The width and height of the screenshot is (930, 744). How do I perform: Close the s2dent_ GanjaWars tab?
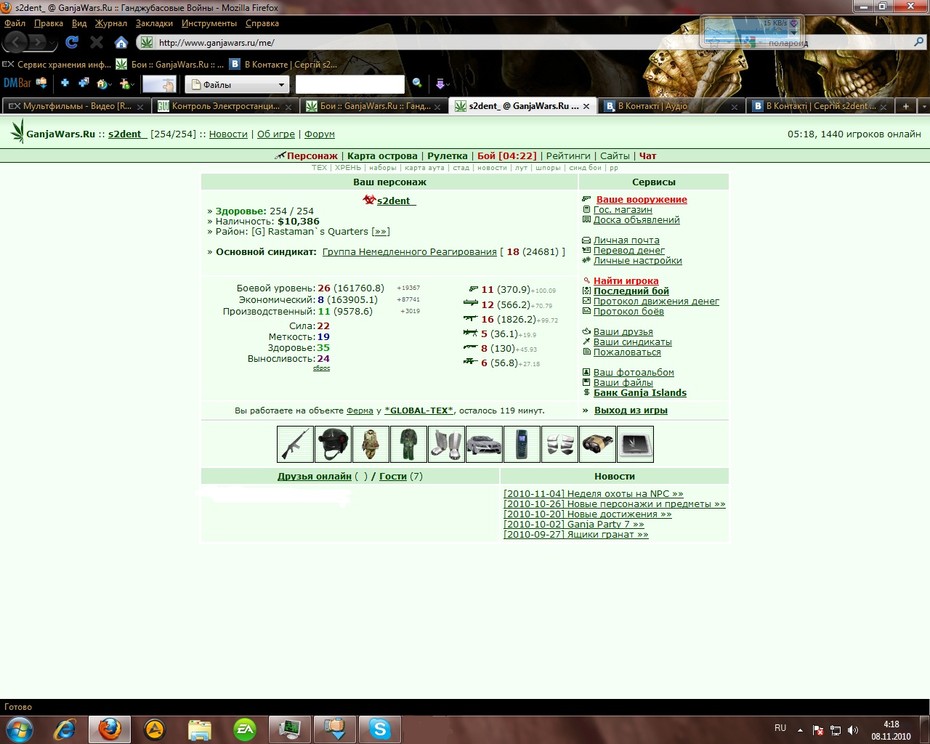[586, 106]
